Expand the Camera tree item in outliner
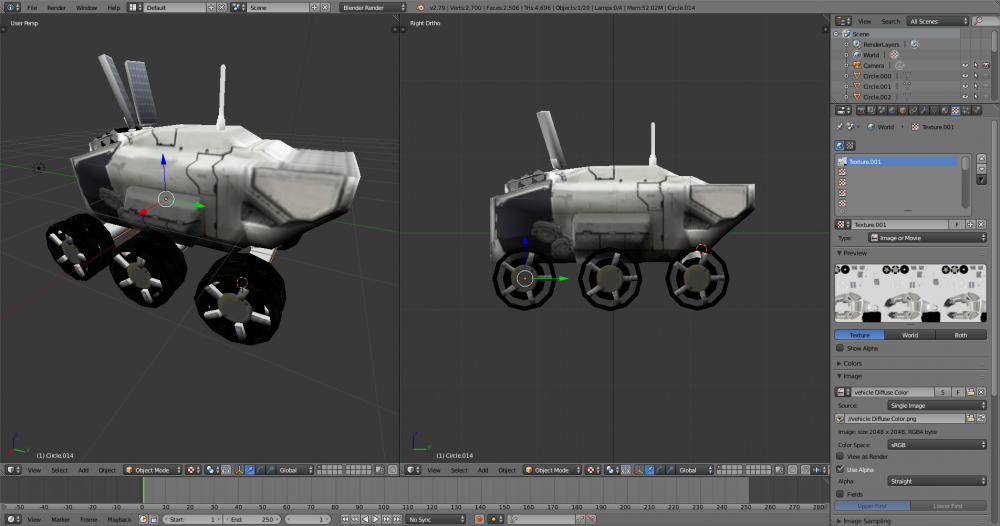Viewport: 1000px width, 526px height. (846, 66)
